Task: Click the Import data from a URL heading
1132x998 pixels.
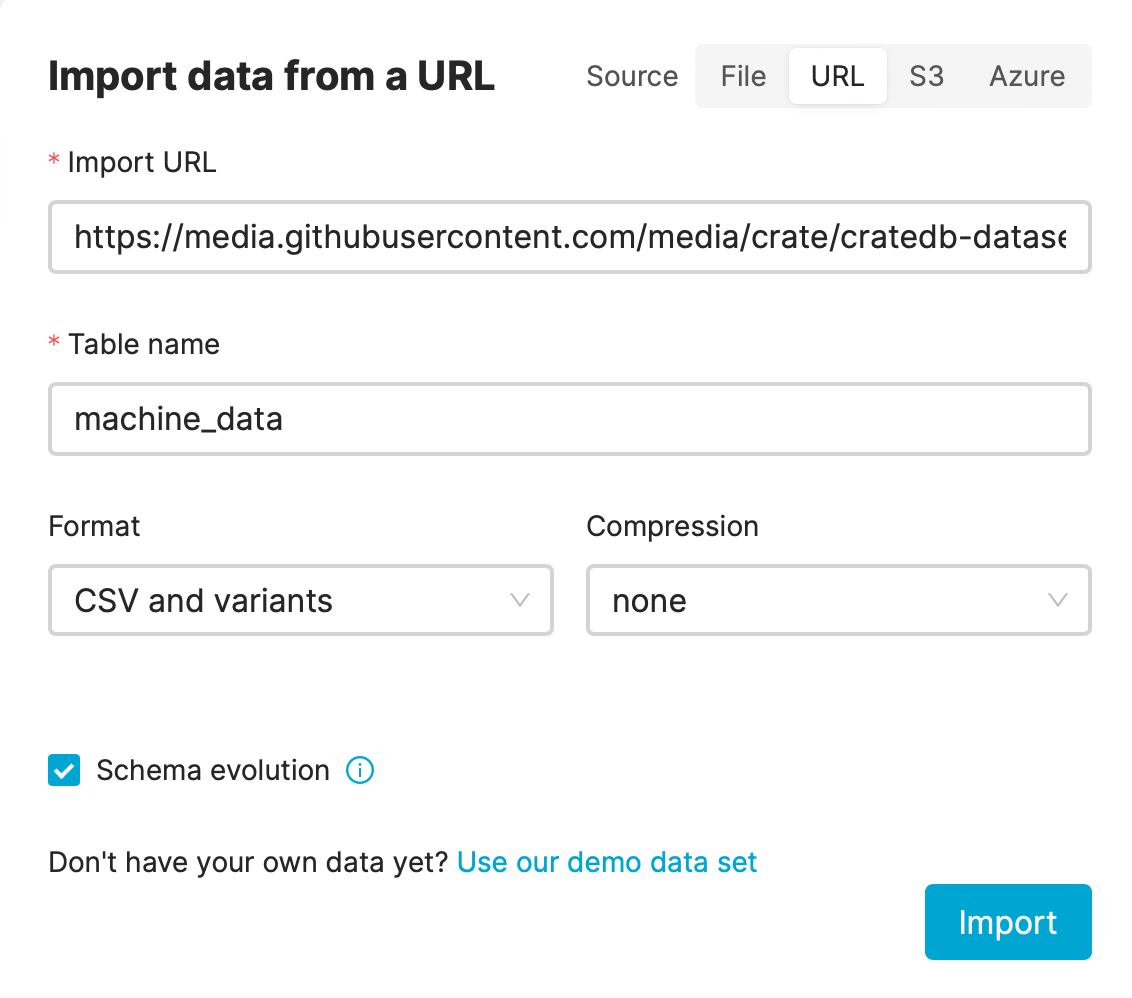Action: point(271,76)
